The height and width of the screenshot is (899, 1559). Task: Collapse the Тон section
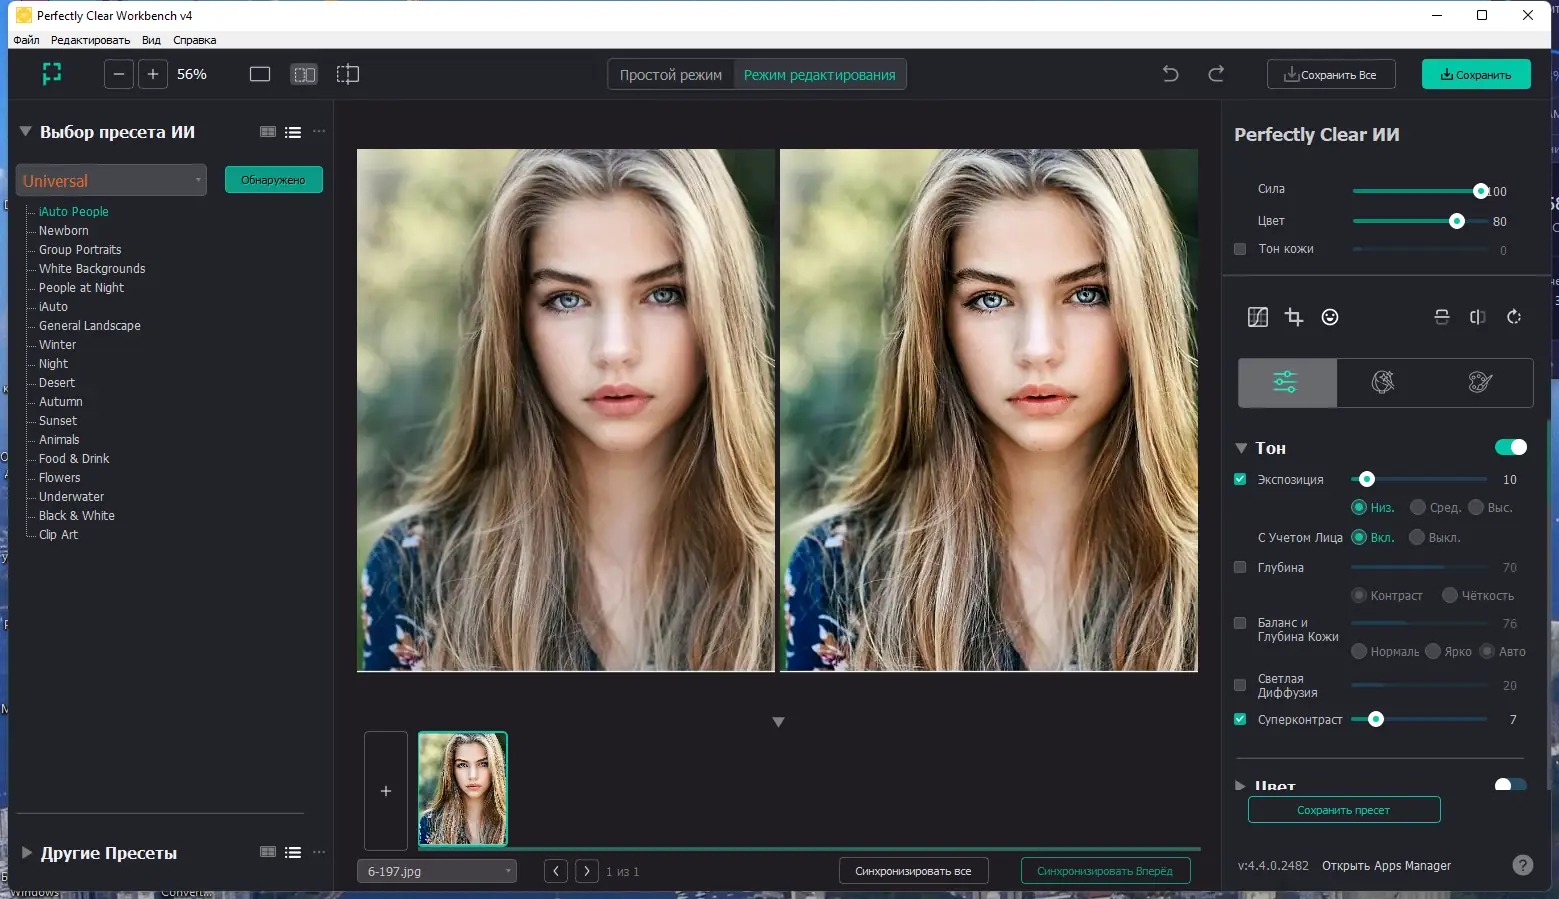tap(1241, 448)
